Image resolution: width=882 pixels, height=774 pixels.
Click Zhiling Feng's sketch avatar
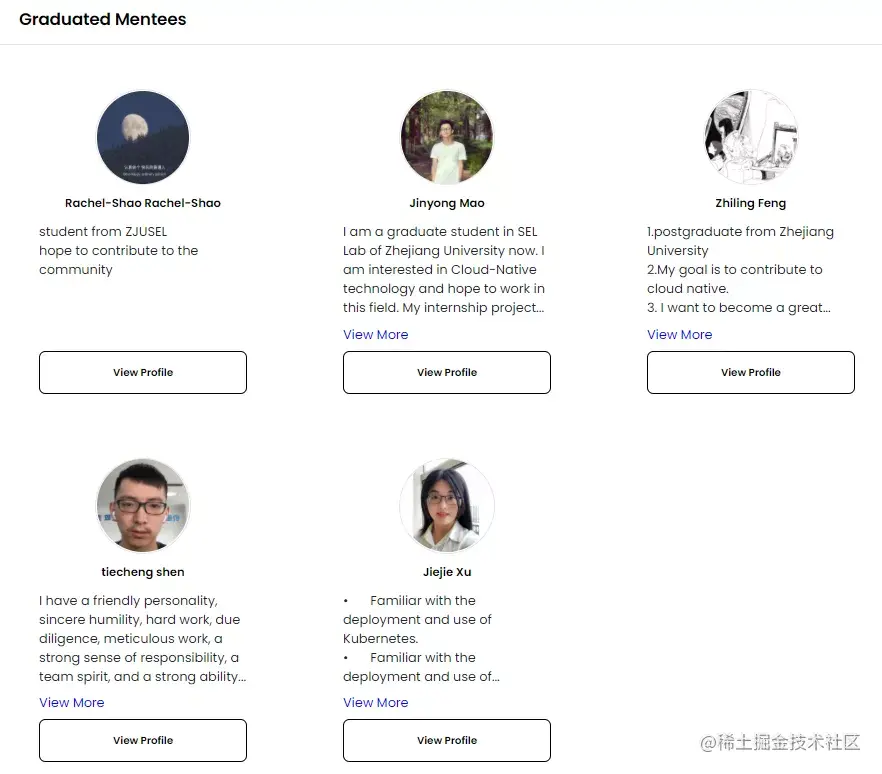751,138
